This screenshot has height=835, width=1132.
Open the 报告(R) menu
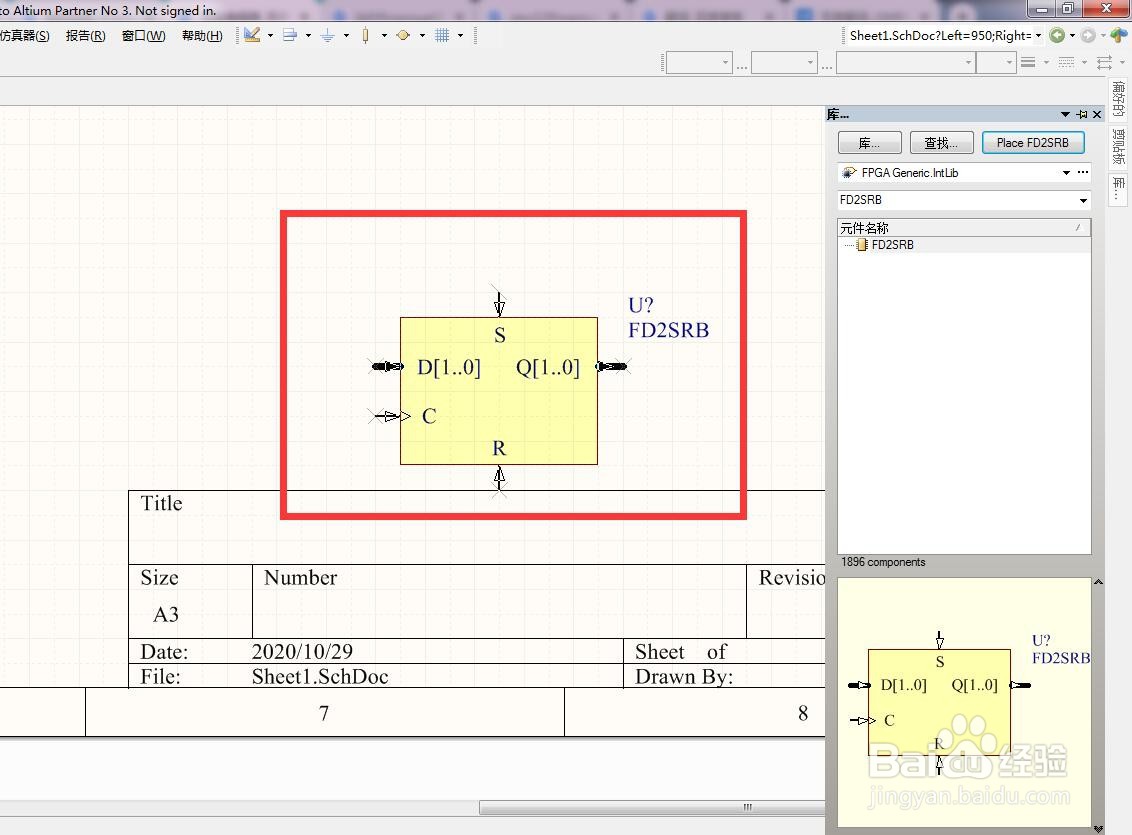click(85, 35)
